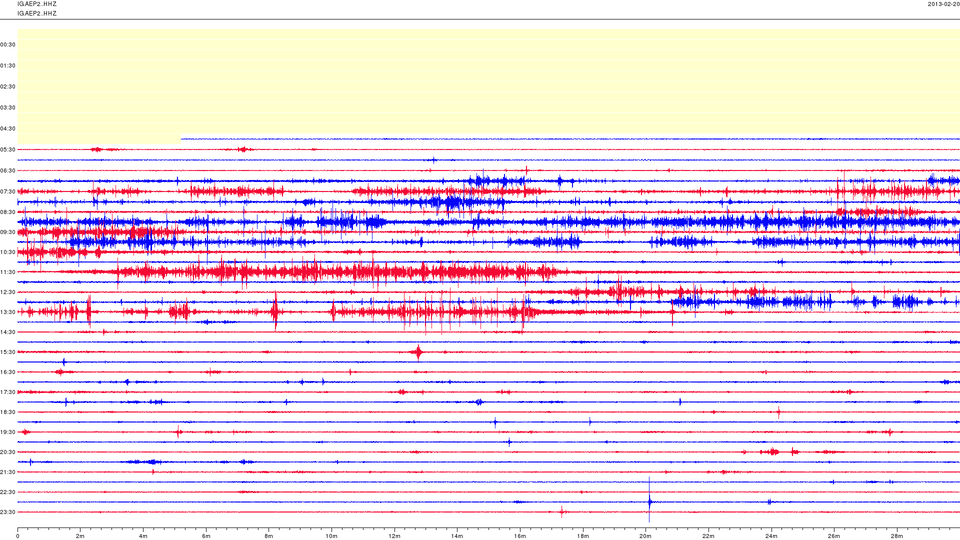Select the 09:30 time label
The image size is (960, 540).
coord(8,233)
